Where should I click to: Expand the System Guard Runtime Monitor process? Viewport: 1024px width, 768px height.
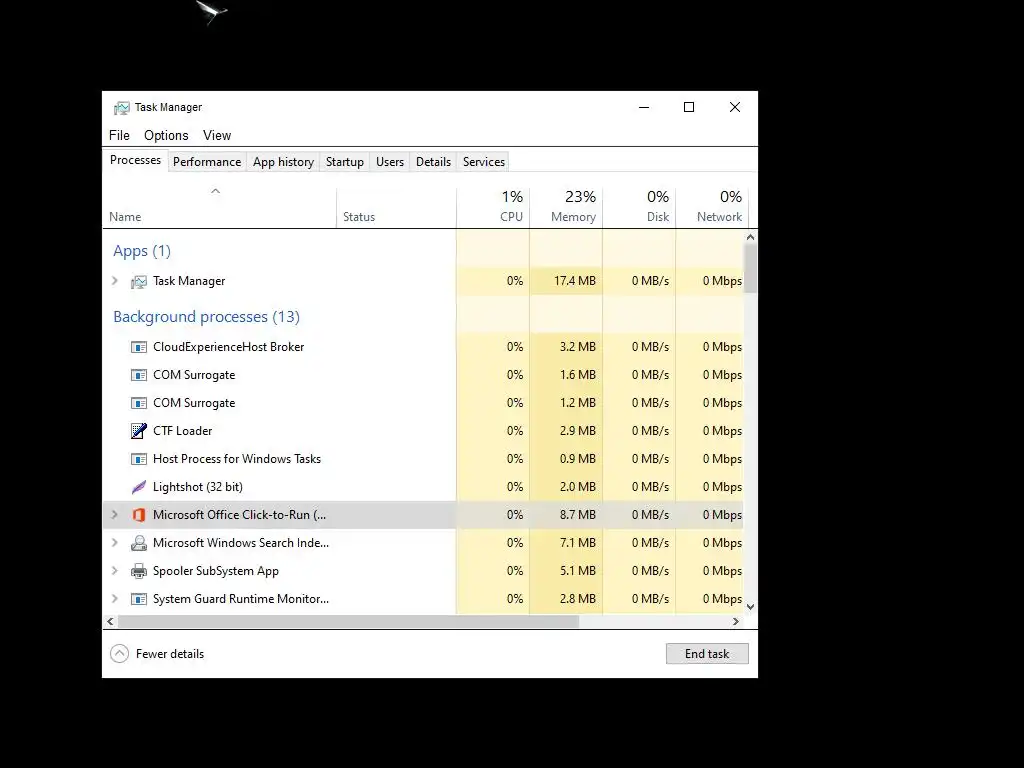pos(115,599)
